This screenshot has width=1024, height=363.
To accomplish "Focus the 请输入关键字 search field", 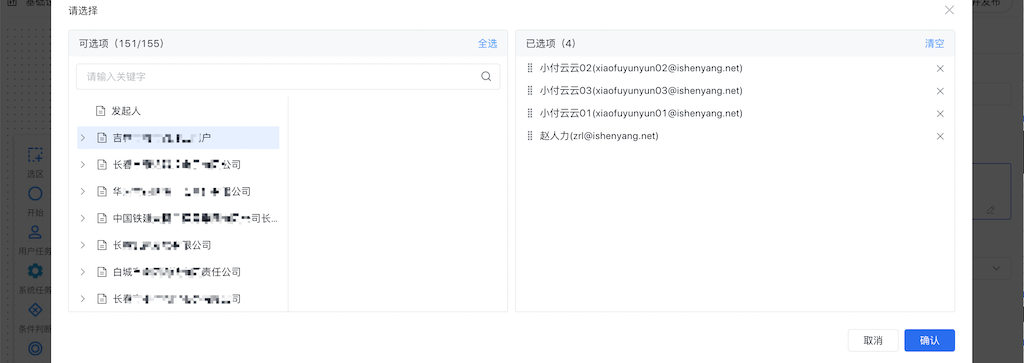I will click(x=288, y=76).
